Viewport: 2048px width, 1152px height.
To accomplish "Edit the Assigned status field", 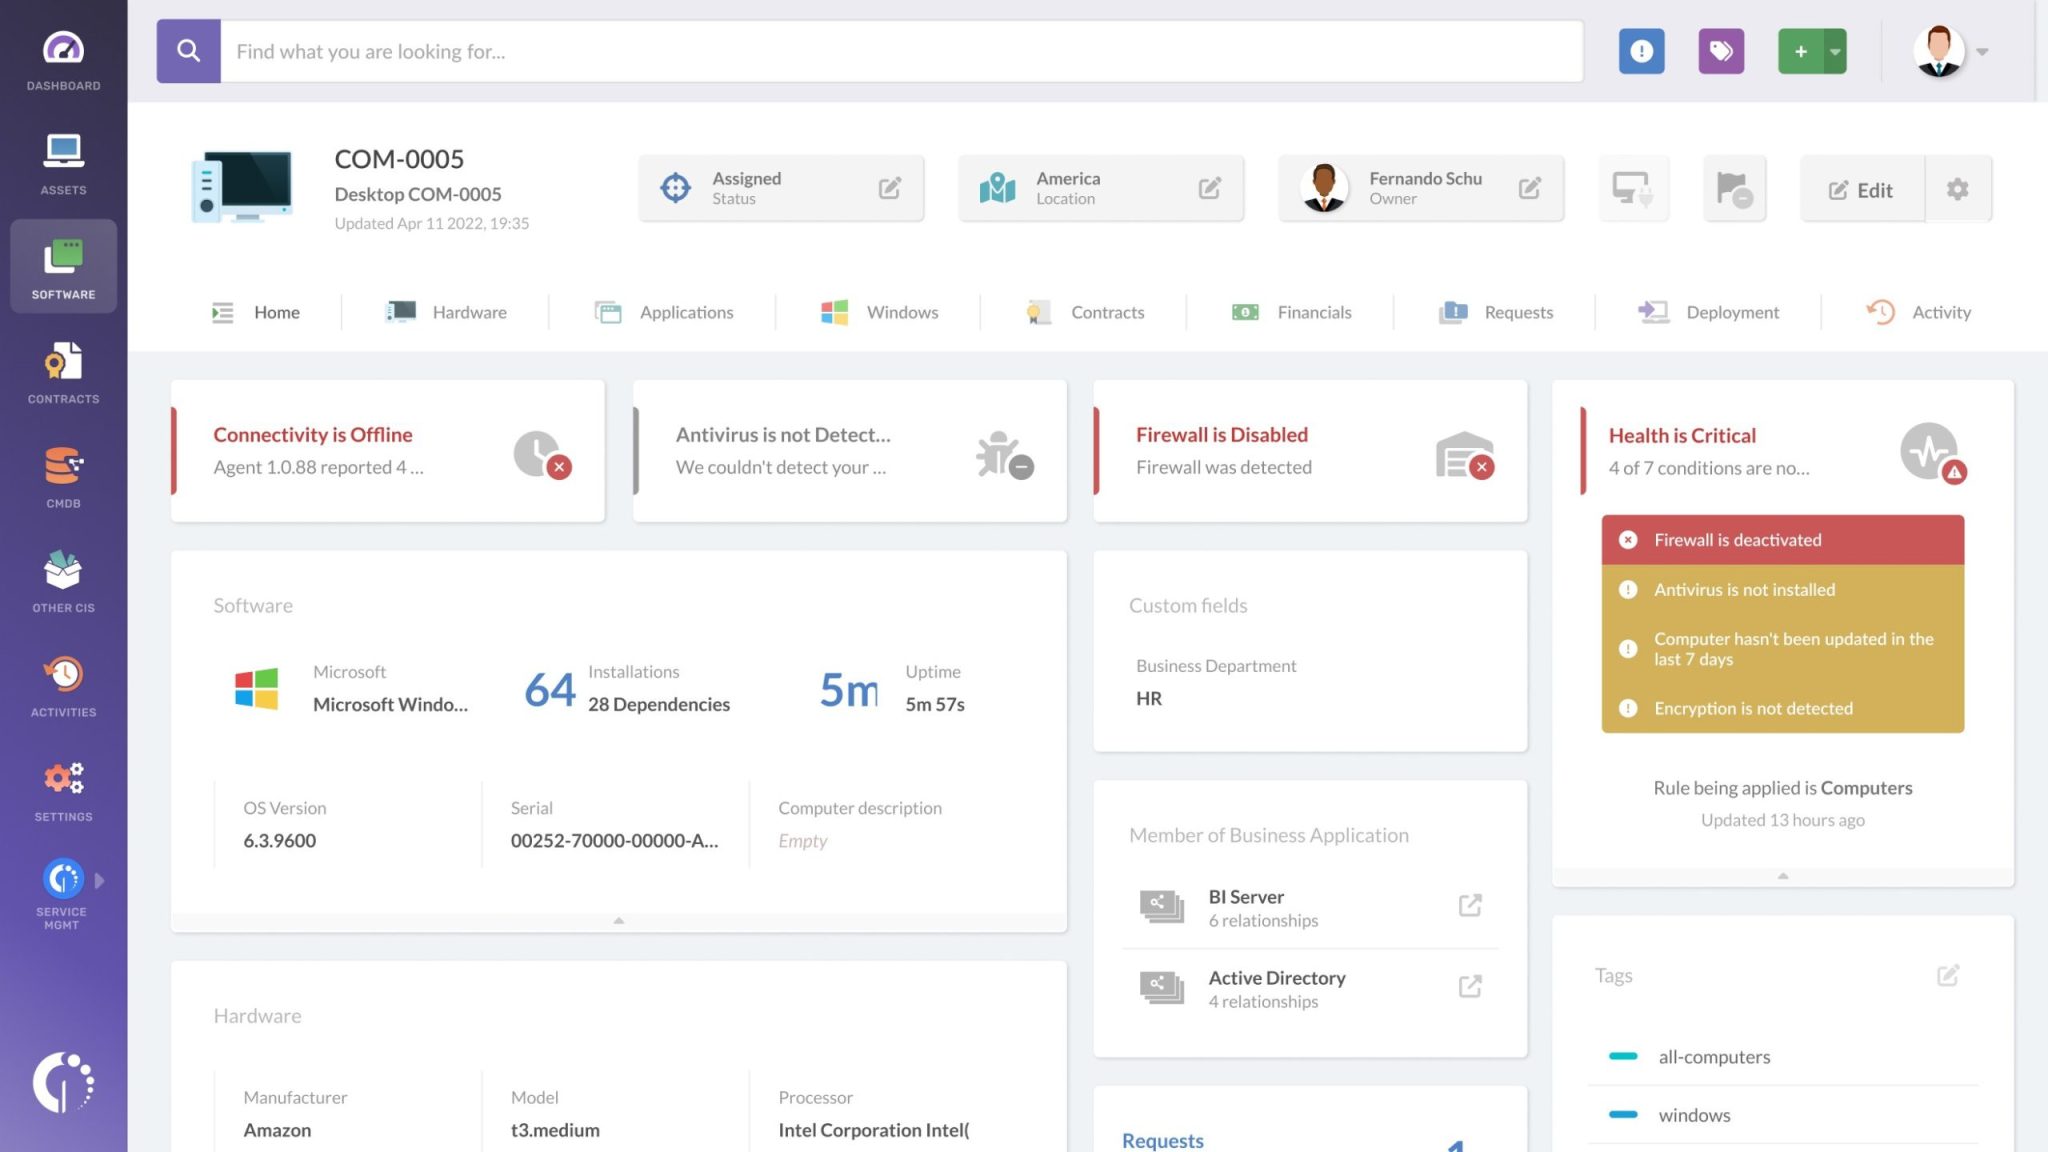I will tap(889, 188).
